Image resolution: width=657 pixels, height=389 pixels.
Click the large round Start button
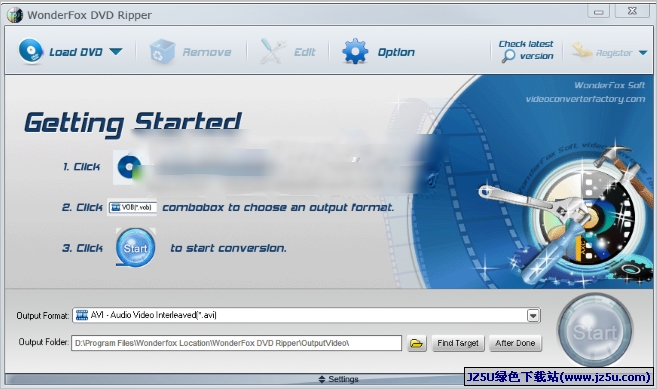595,331
